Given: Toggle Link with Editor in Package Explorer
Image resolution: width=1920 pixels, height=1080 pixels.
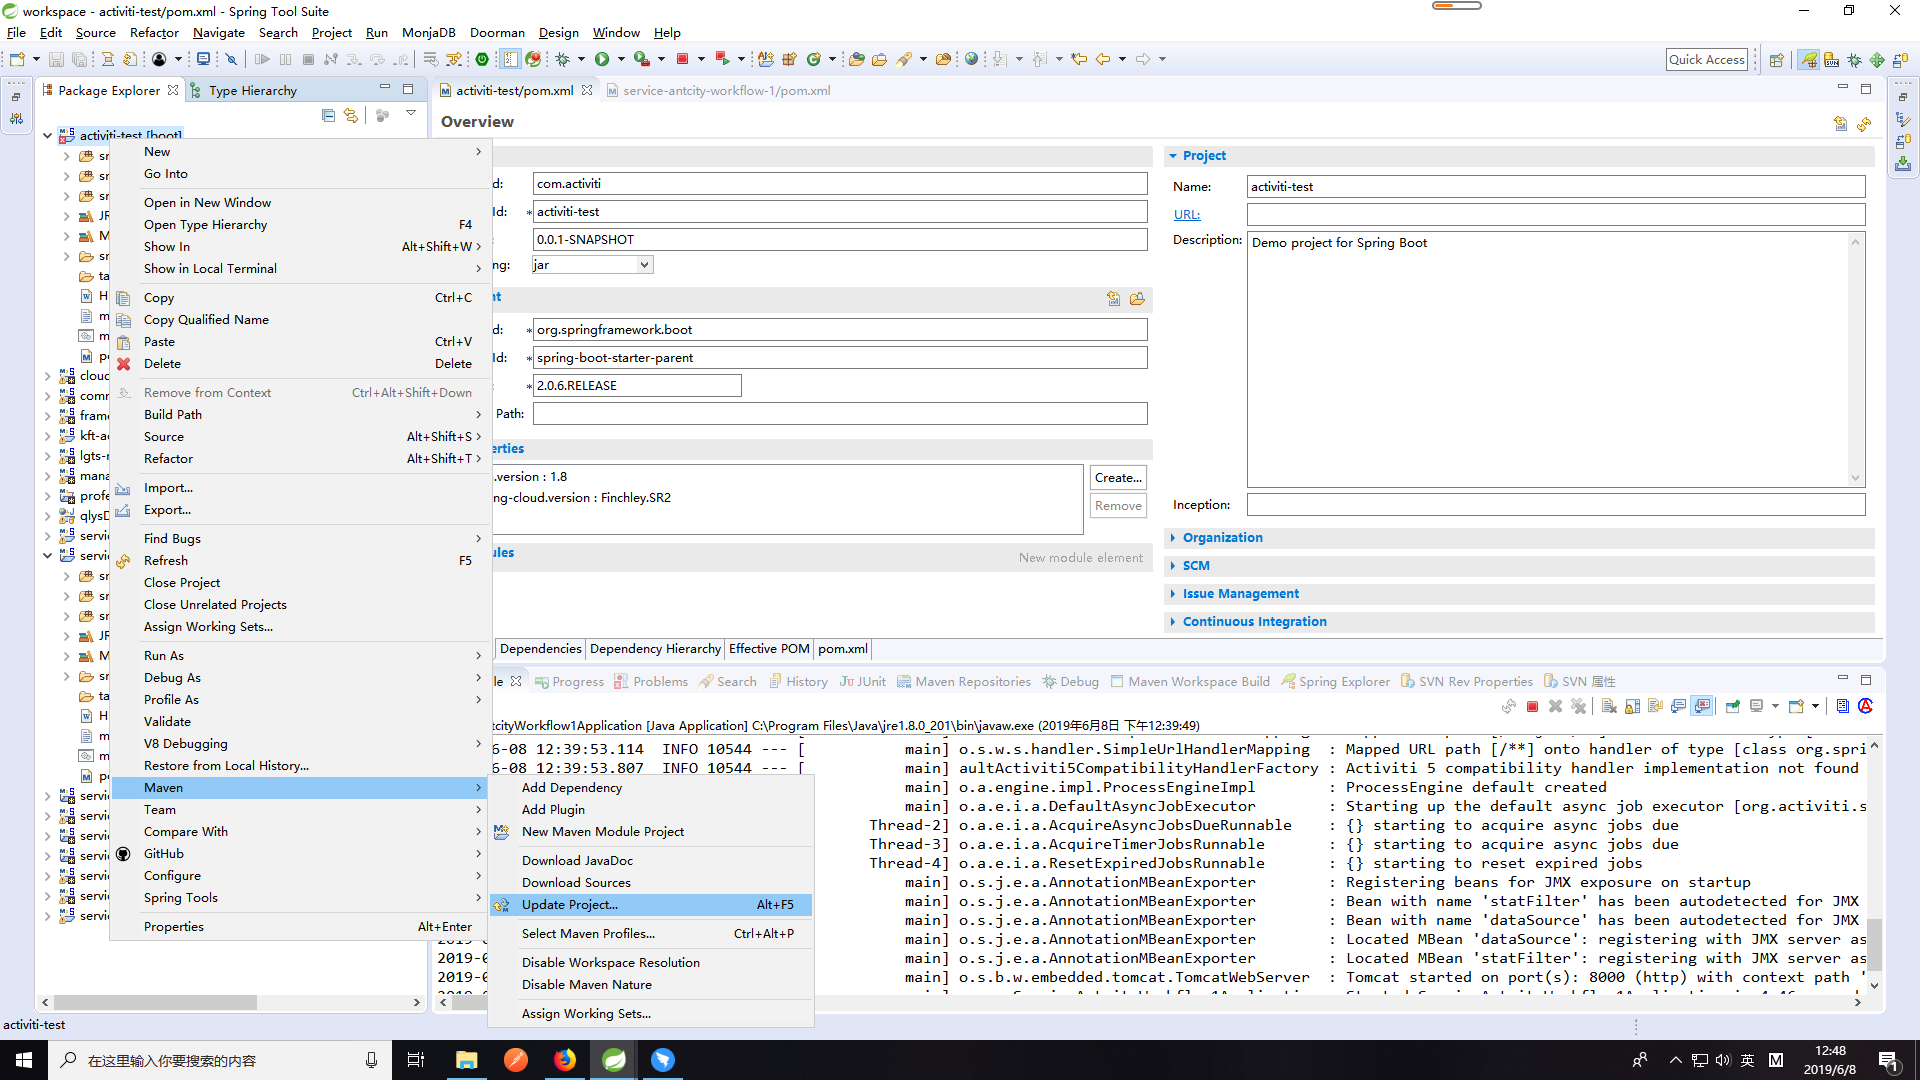Looking at the screenshot, I should pyautogui.click(x=350, y=116).
